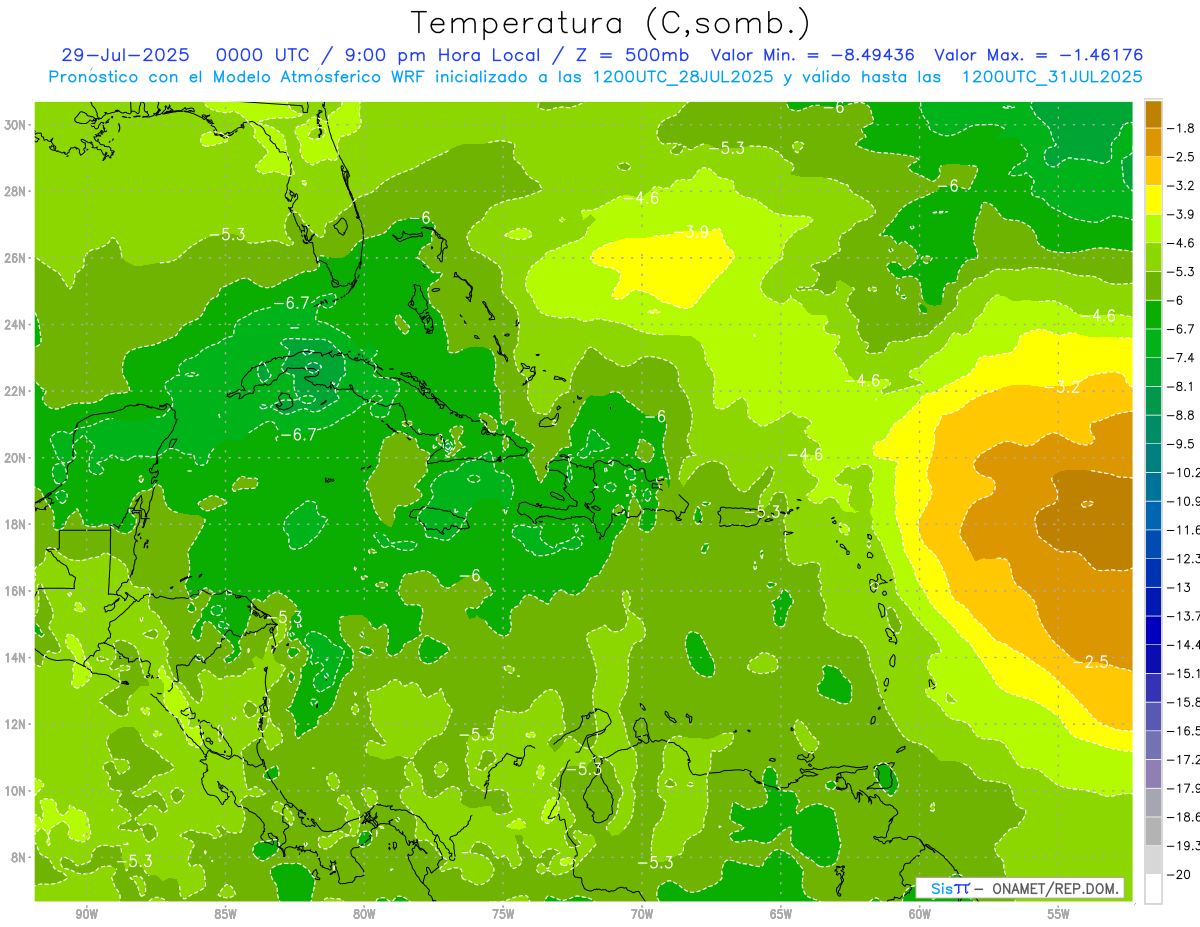Click the '30N' latitude axis label

(x=17, y=125)
